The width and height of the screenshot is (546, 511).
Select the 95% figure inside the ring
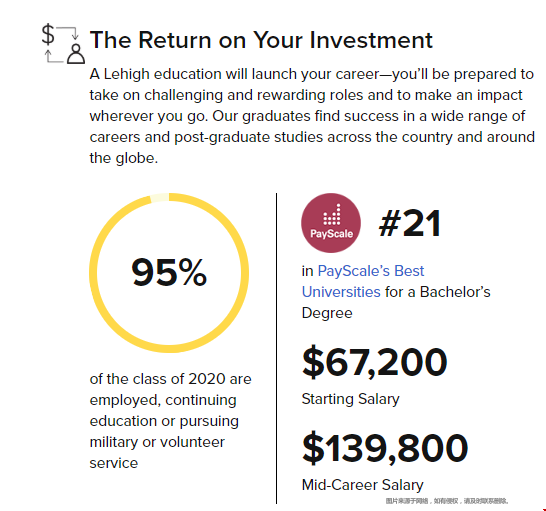[169, 272]
